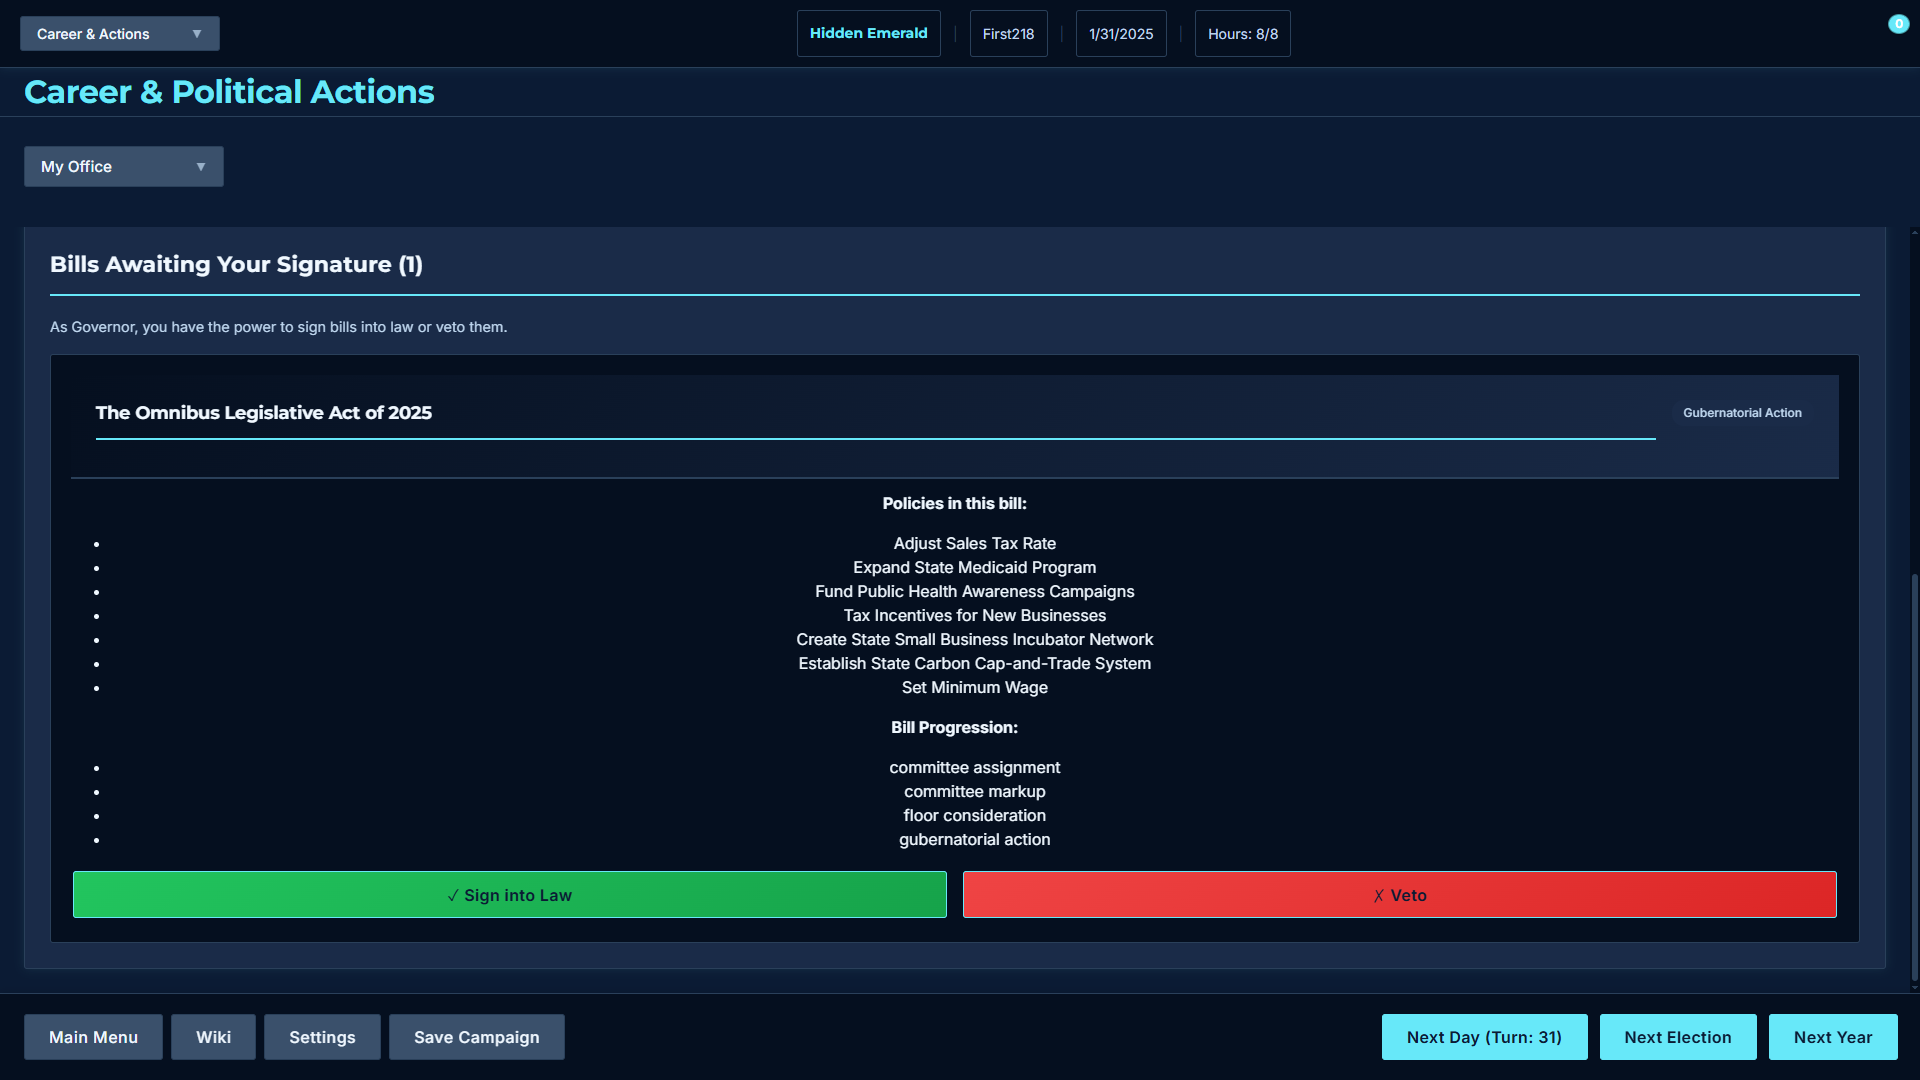Veto the Omnibus Legislative Act
Screen dimensions: 1920x1080
click(x=1399, y=895)
